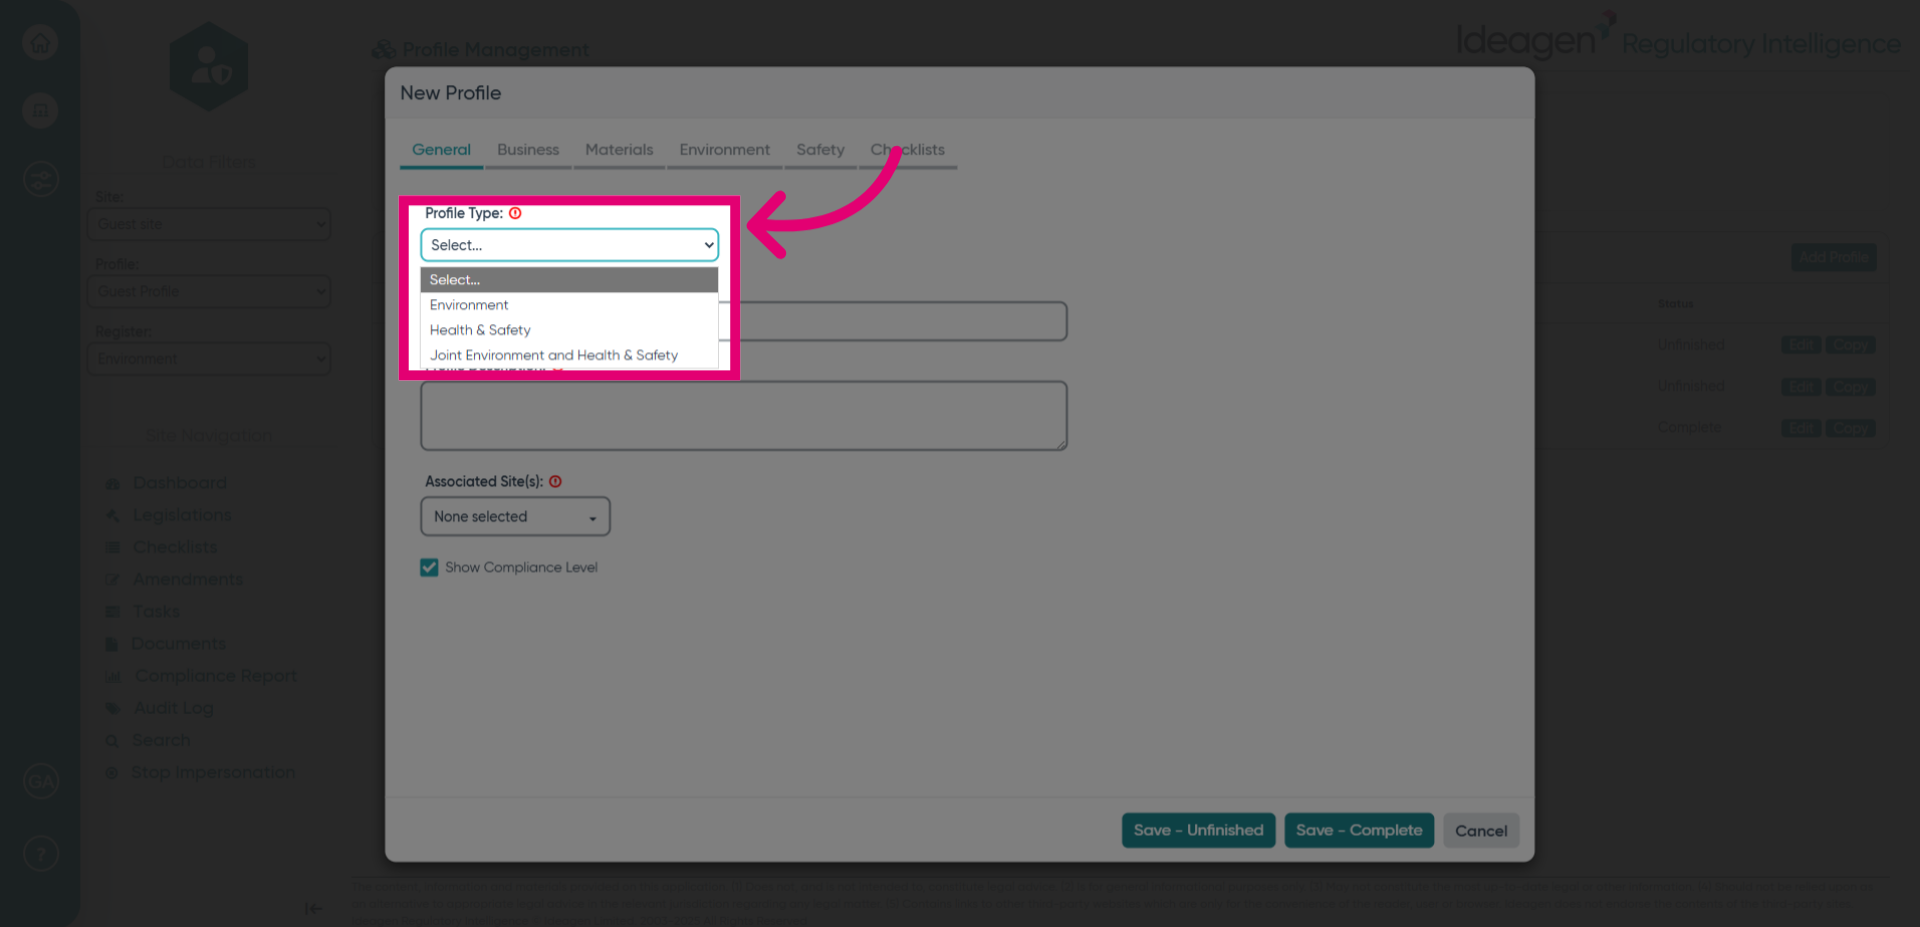1920x927 pixels.
Task: Open the help question mark icon
Action: click(40, 854)
